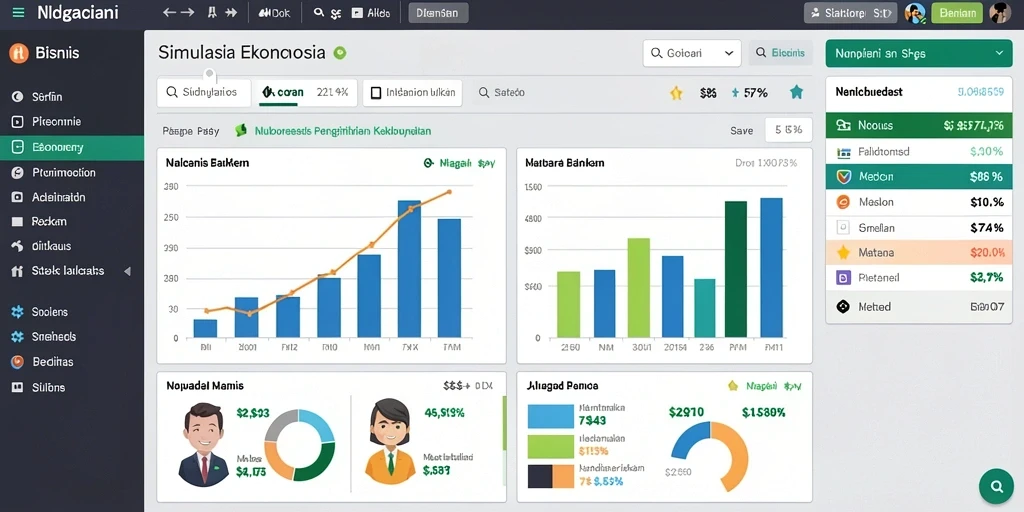Click the Dlensan toolbar button
Image resolution: width=1024 pixels, height=512 pixels.
click(438, 12)
